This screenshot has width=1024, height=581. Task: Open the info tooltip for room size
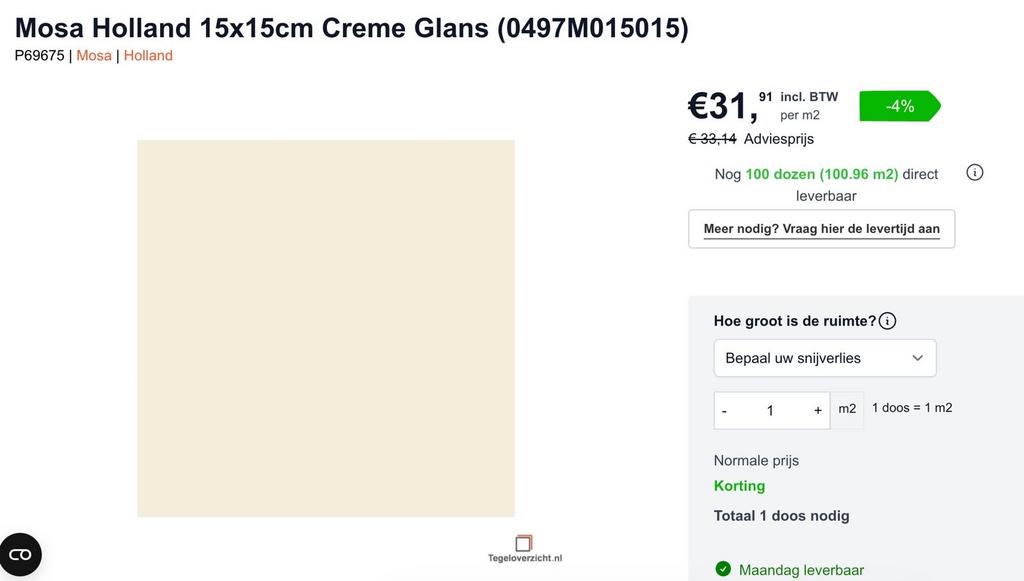888,321
